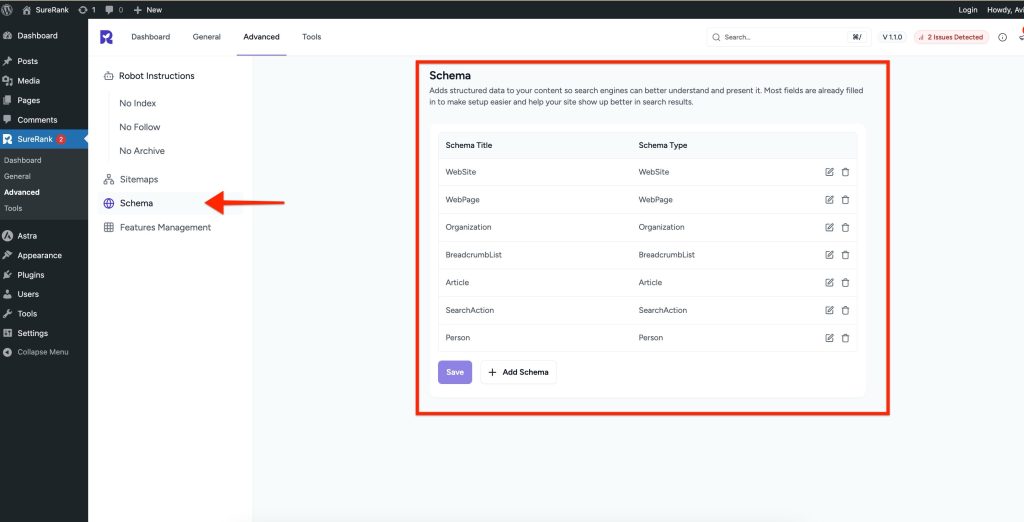
Task: Open the Tools tab in SureRank header
Action: click(x=312, y=37)
